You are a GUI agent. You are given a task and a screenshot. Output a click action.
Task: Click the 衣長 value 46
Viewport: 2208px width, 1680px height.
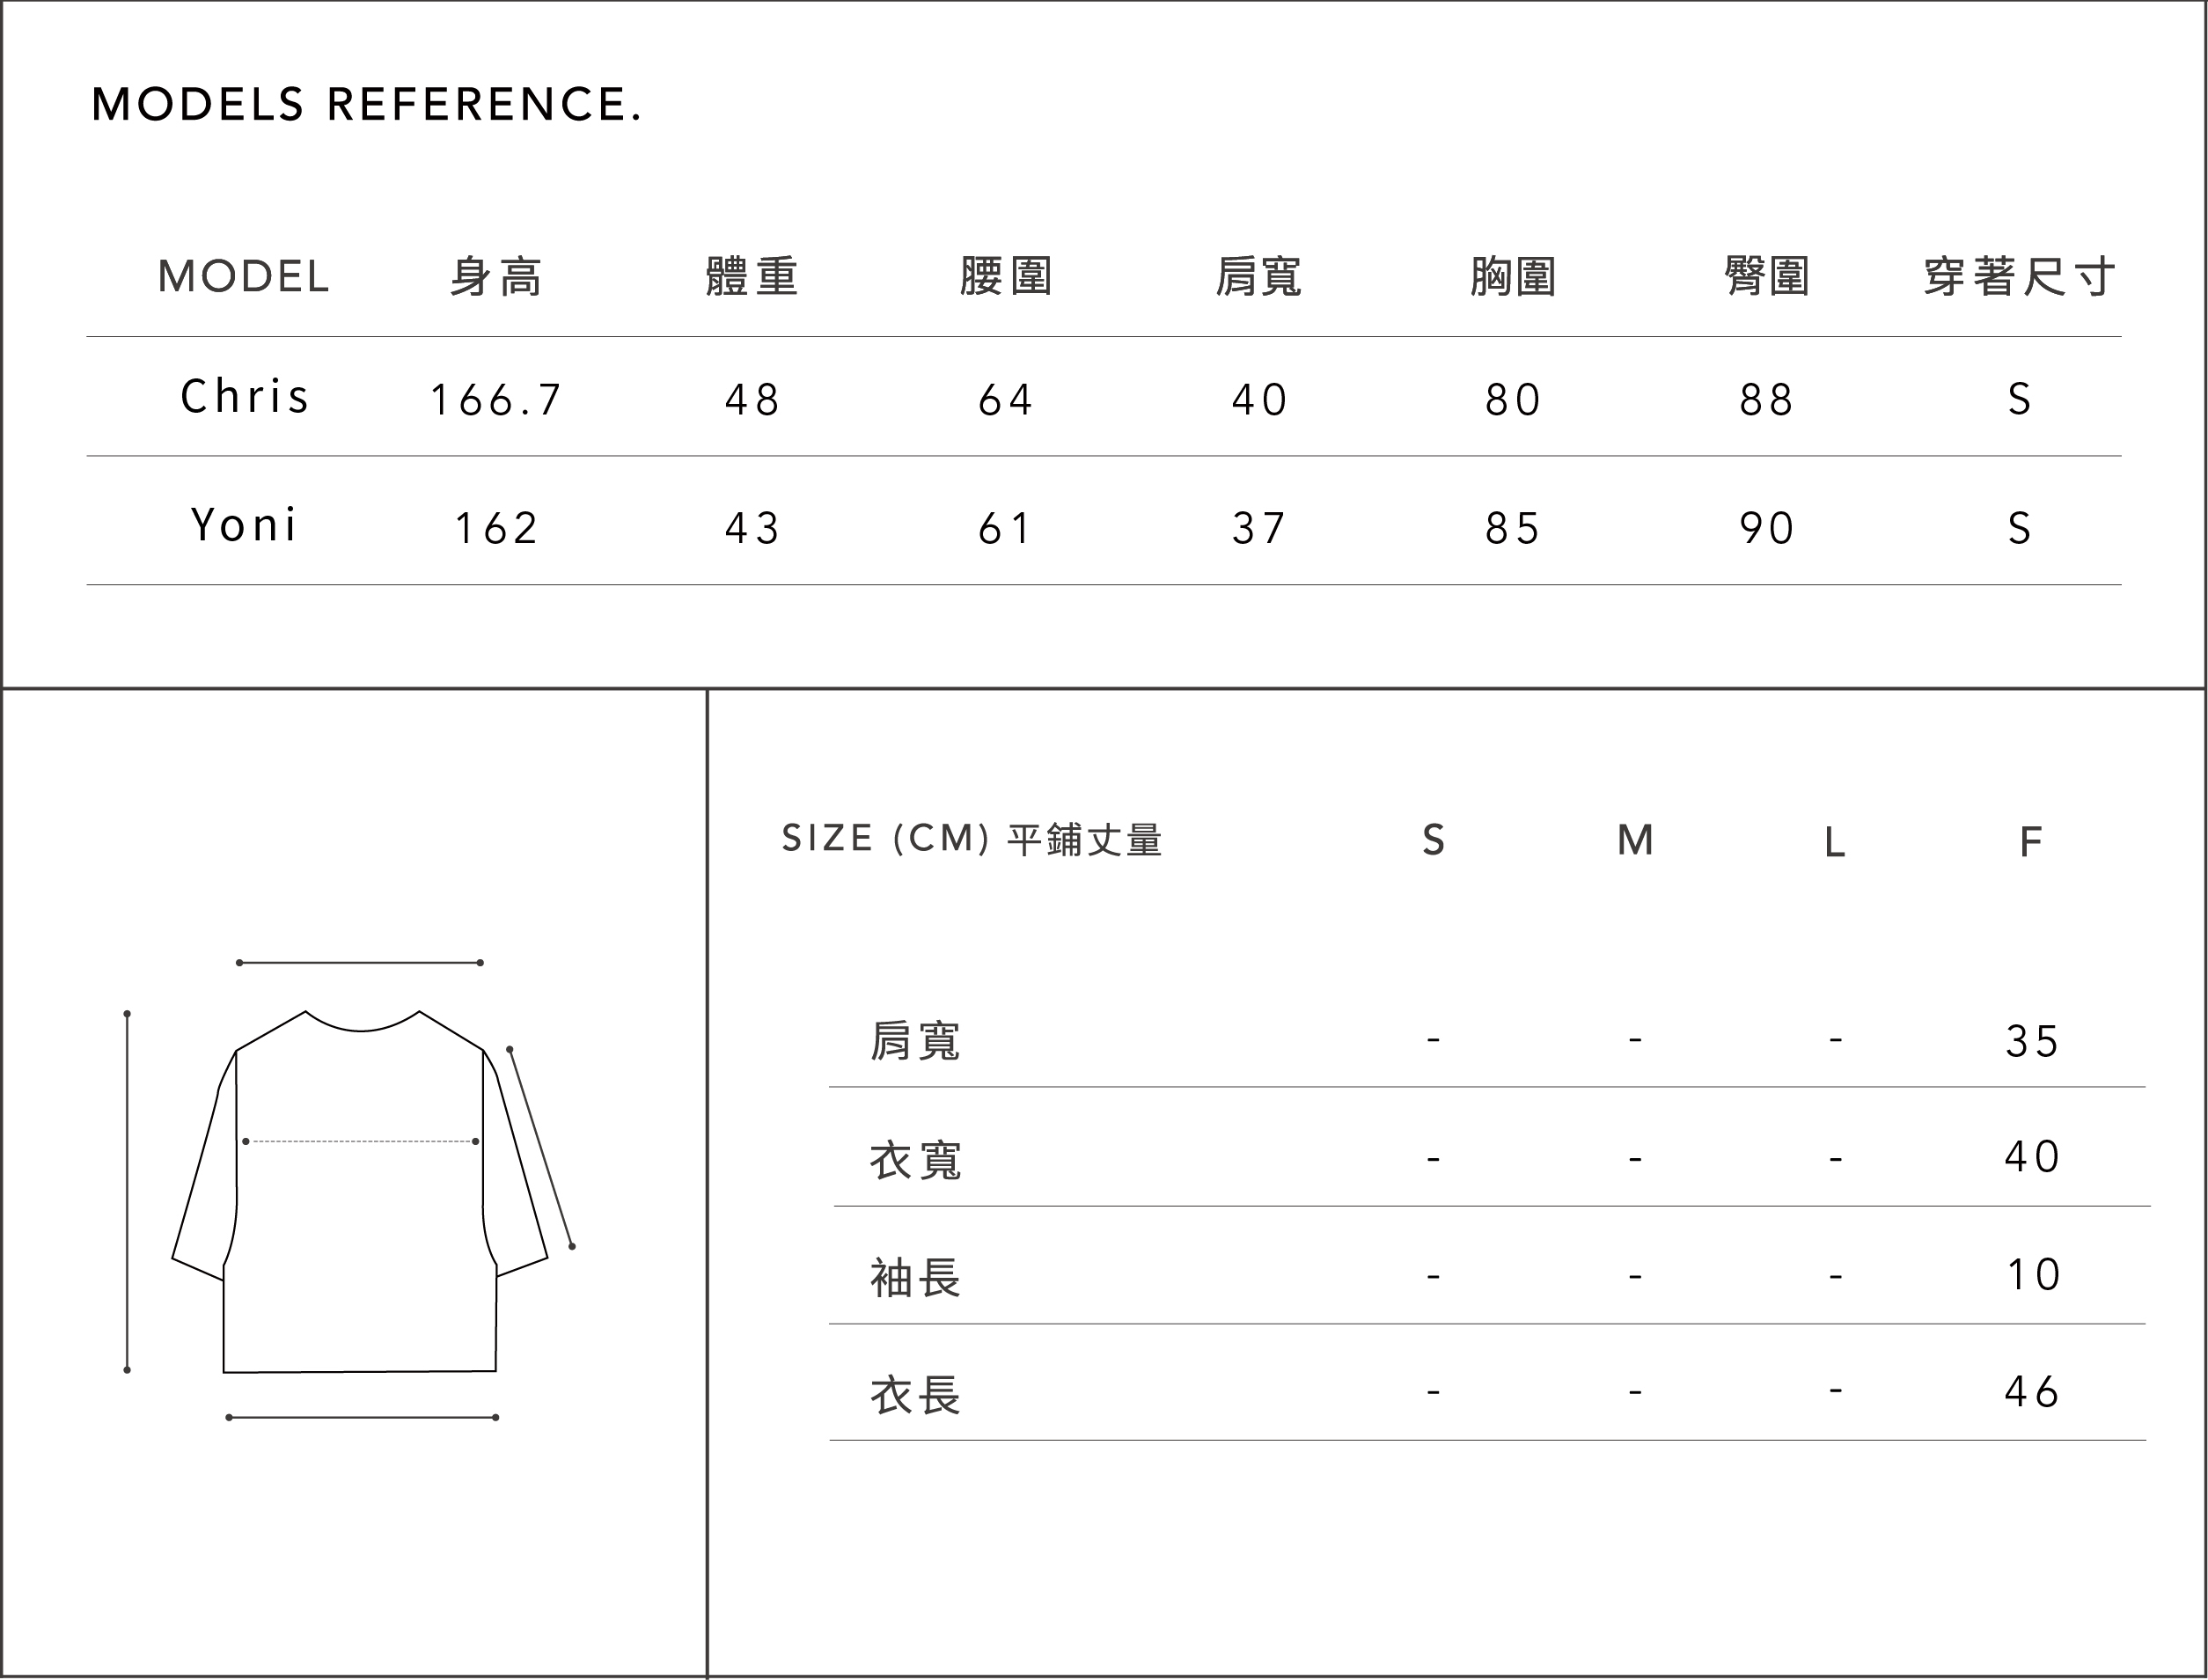[x=2031, y=1392]
